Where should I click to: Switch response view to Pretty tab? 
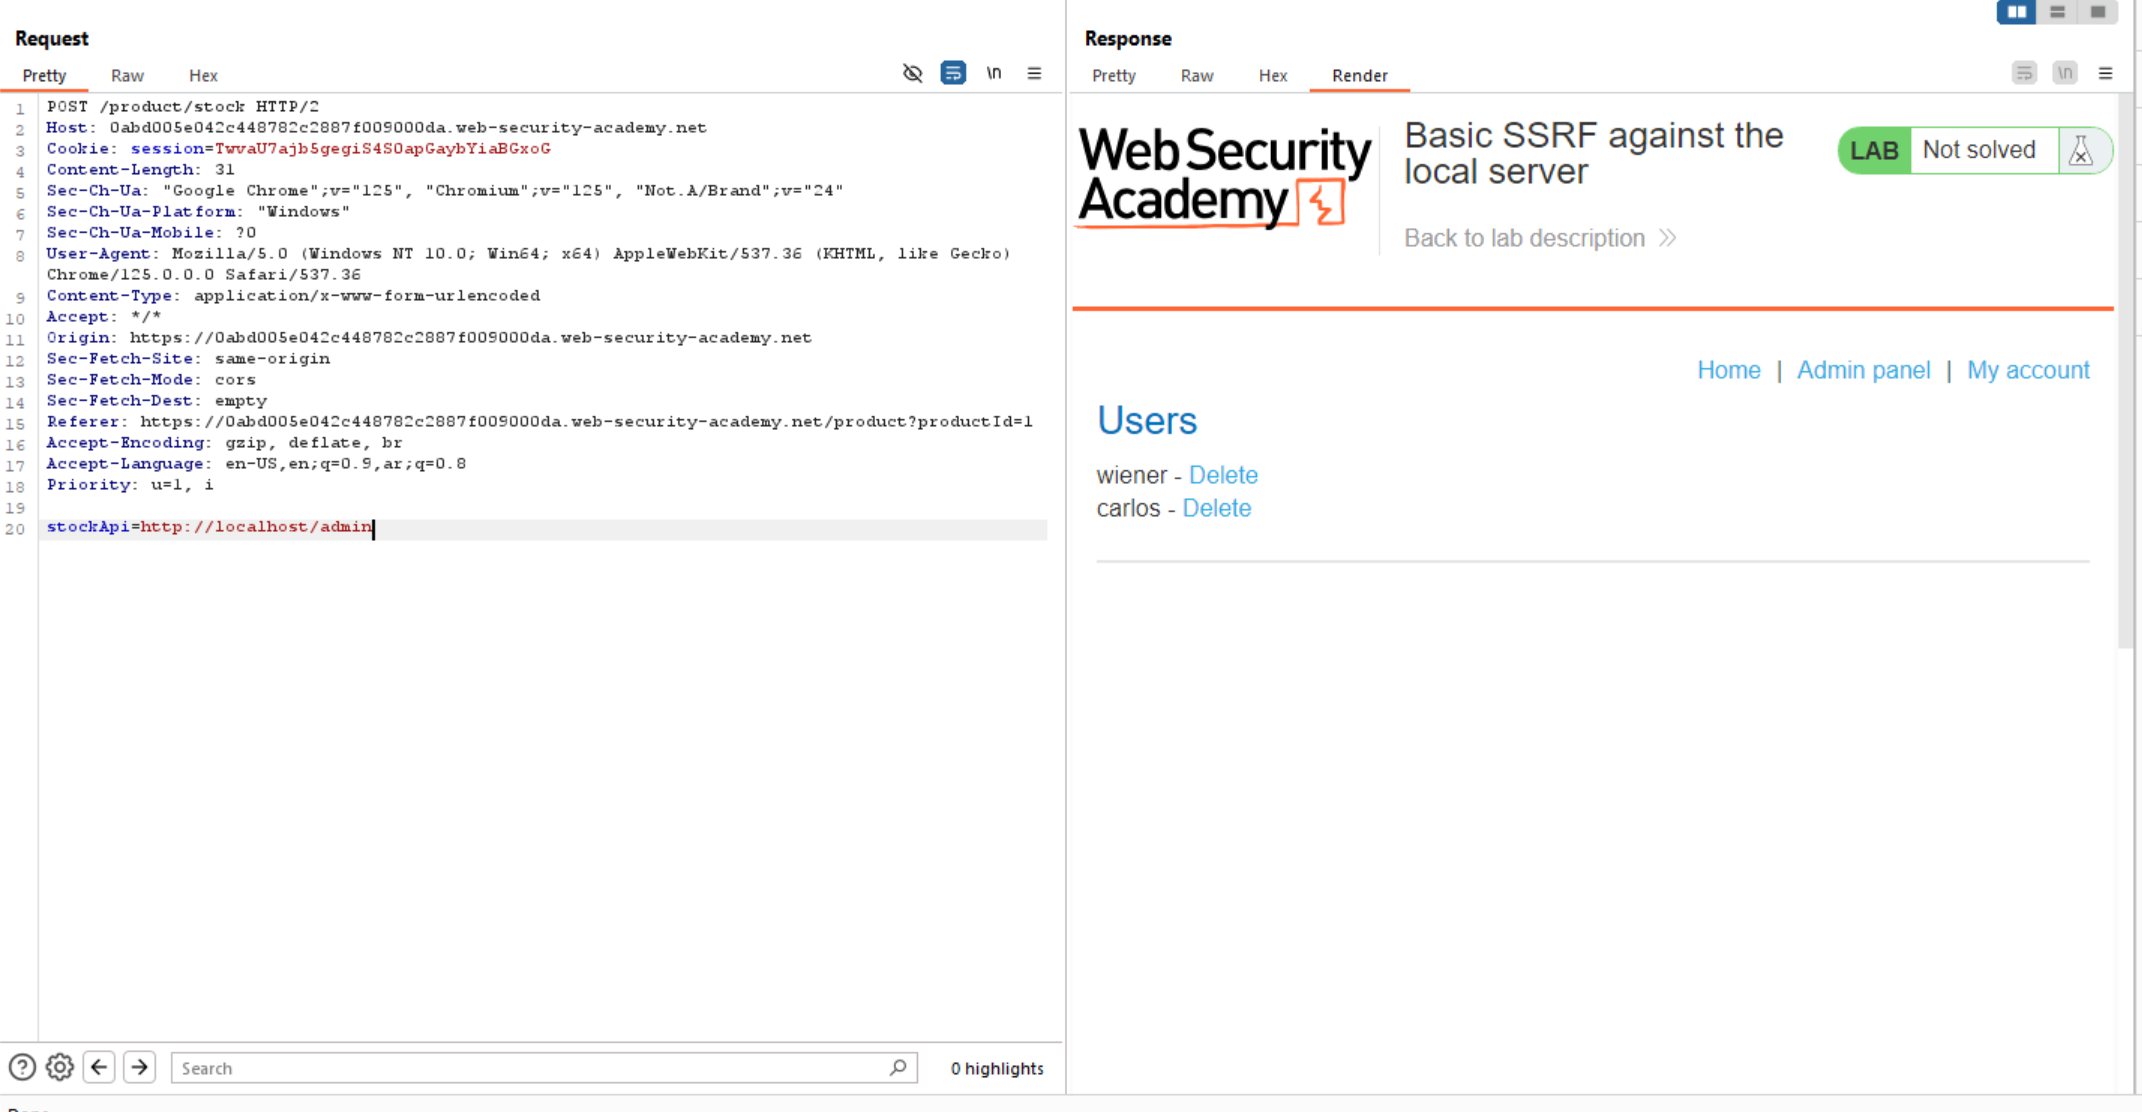tap(1113, 76)
